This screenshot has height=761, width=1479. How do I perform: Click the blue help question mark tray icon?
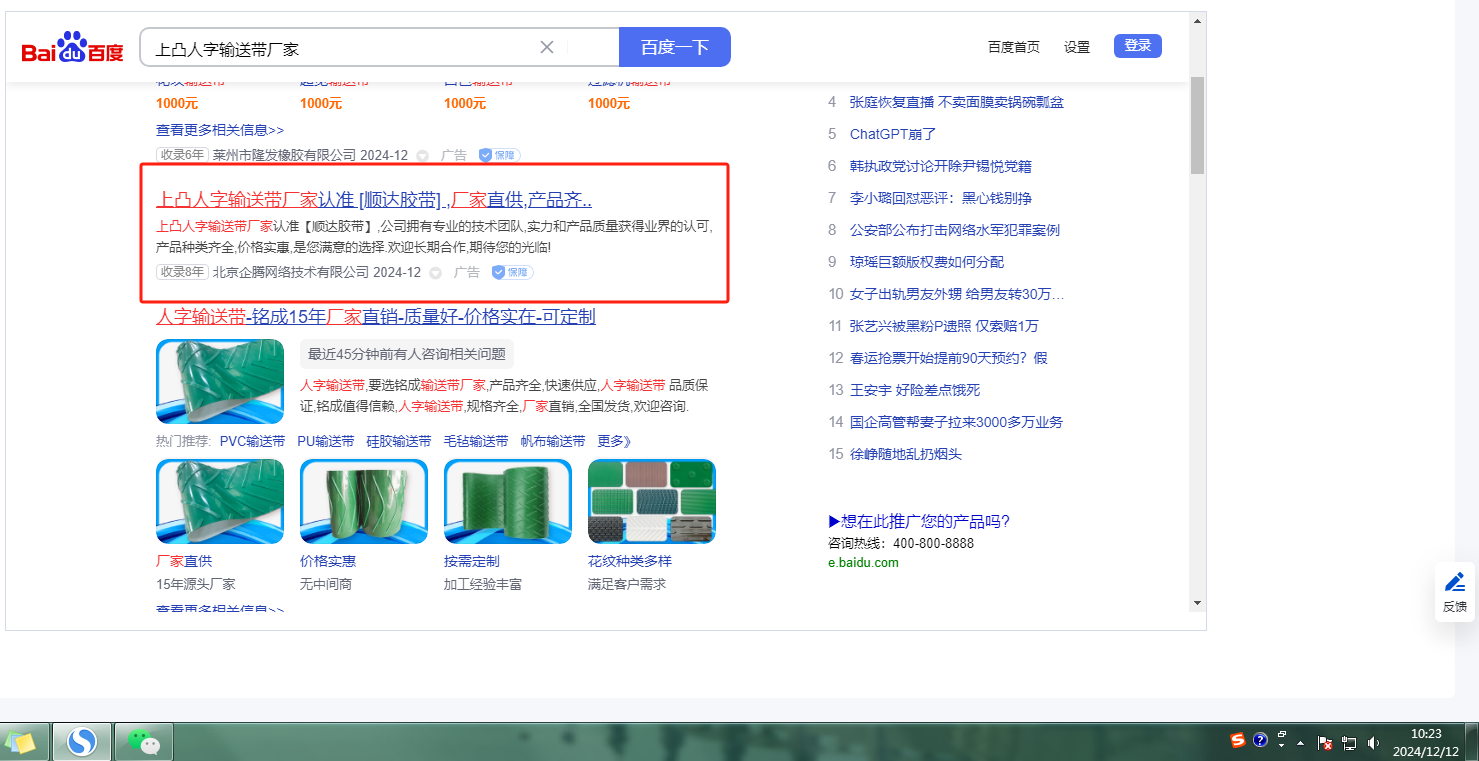click(1260, 740)
